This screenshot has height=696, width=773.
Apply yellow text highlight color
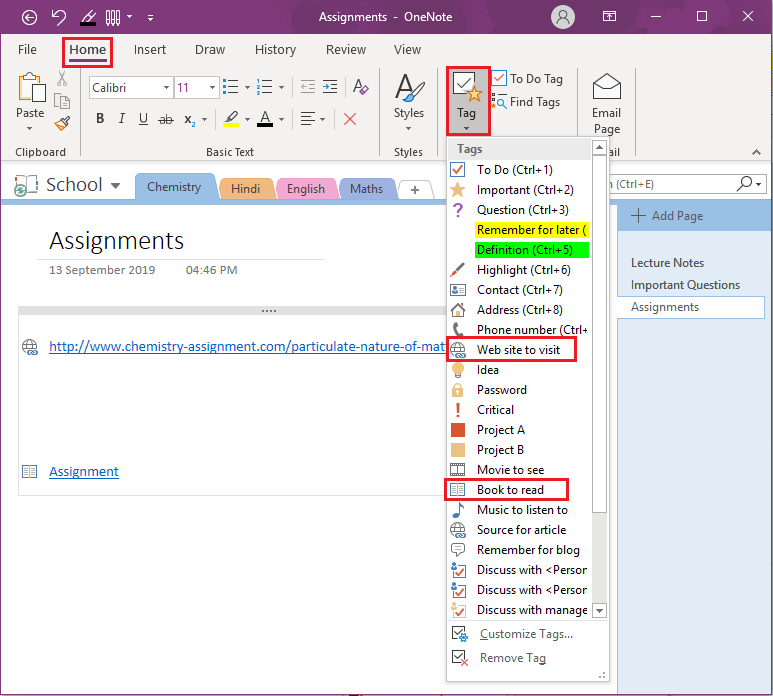[231, 119]
